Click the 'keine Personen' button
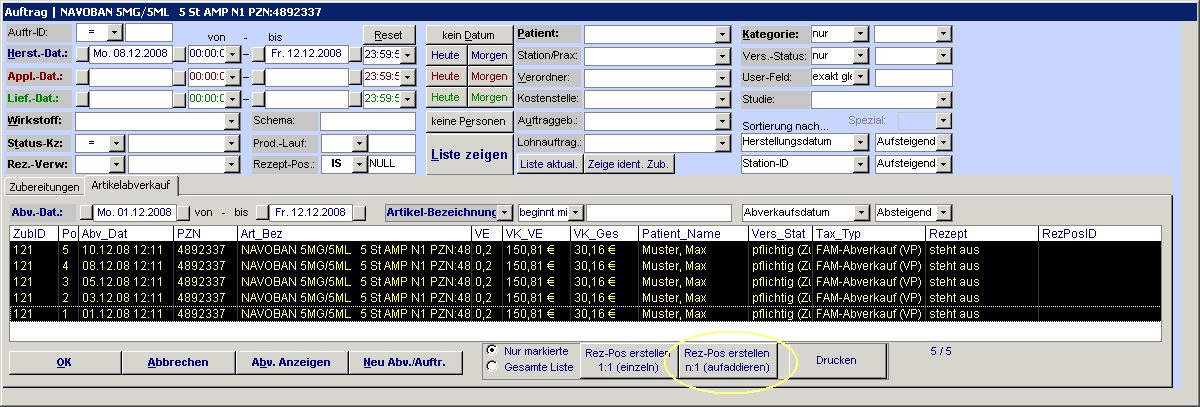Image resolution: width=1200 pixels, height=407 pixels. (468, 121)
